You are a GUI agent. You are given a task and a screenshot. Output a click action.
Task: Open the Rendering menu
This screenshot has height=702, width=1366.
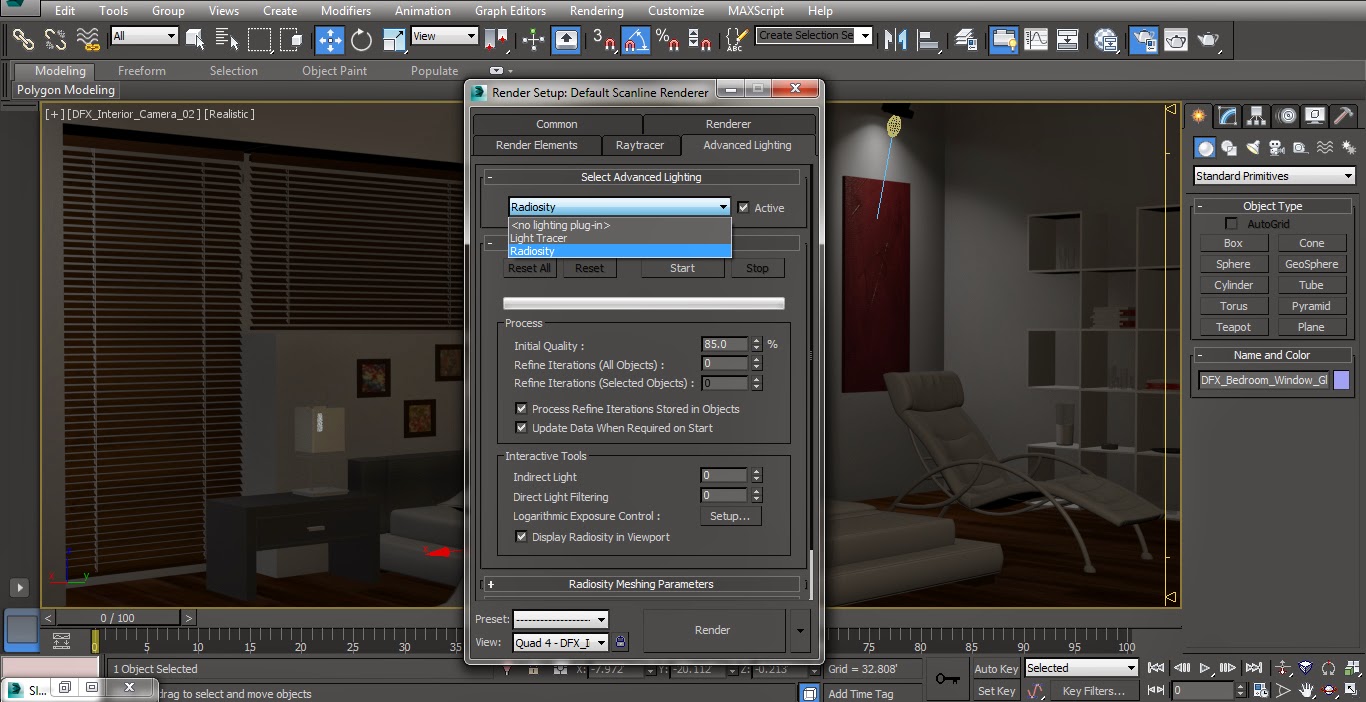tap(596, 11)
